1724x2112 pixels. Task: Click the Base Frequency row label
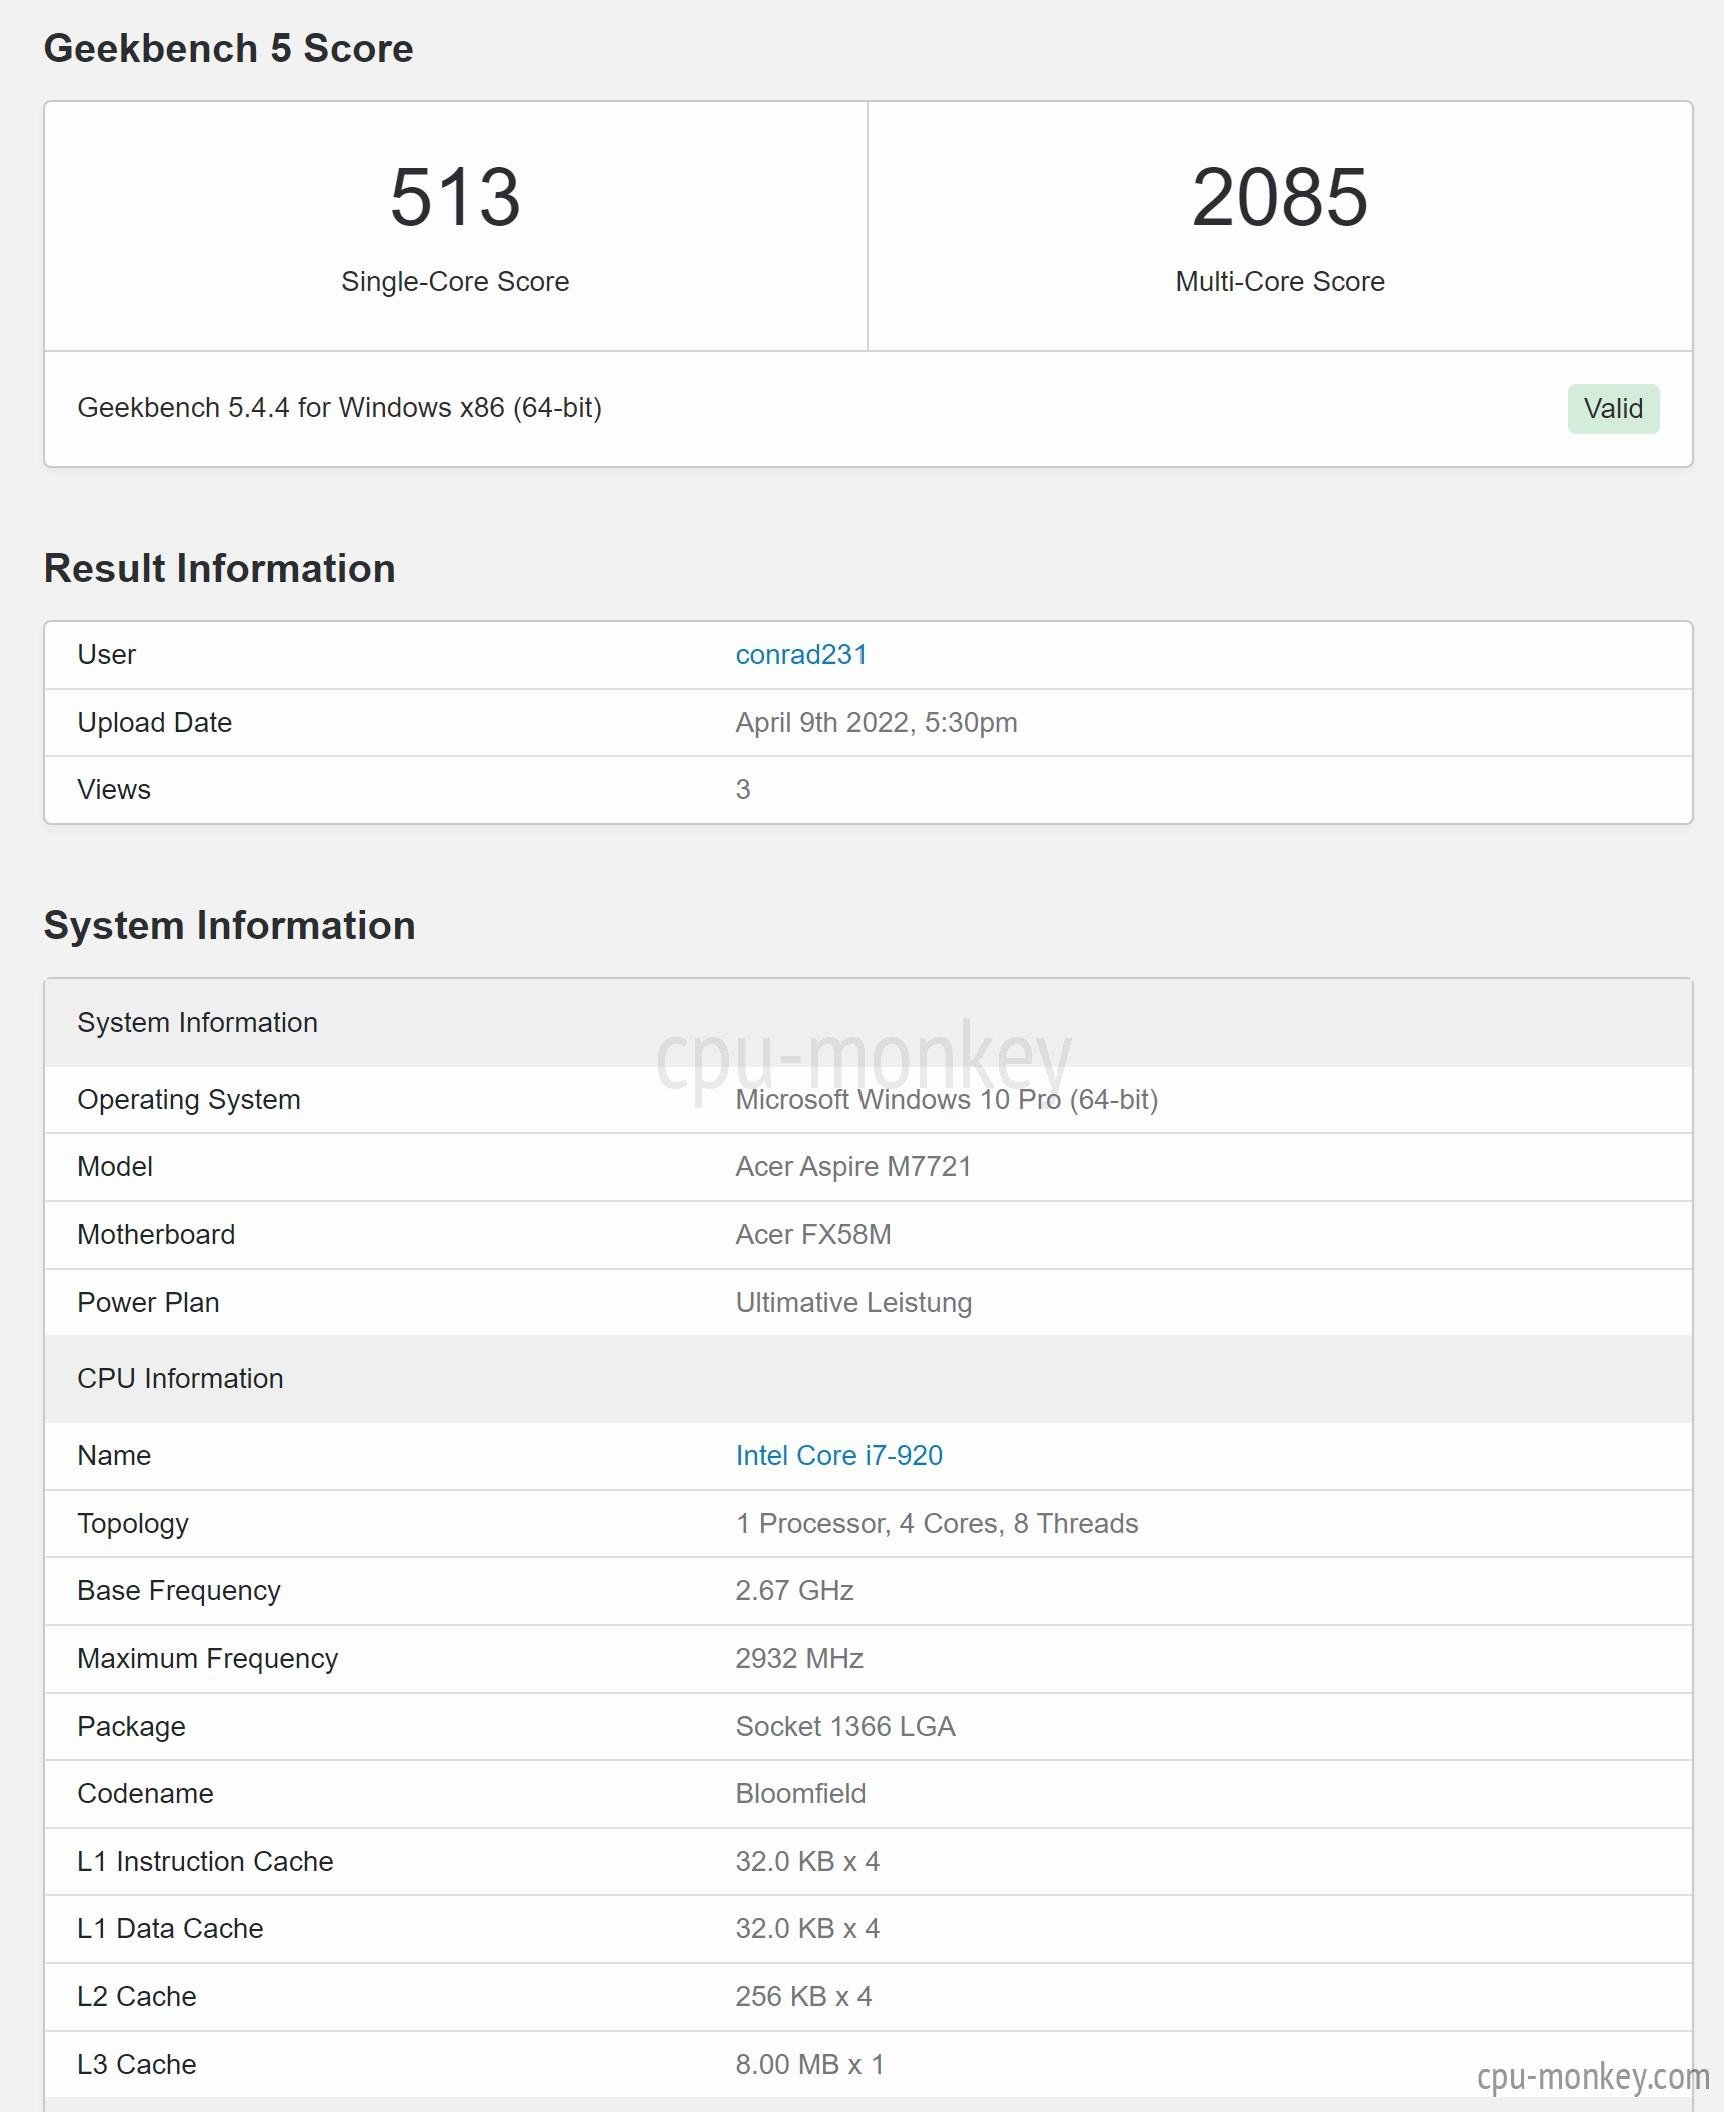178,1590
